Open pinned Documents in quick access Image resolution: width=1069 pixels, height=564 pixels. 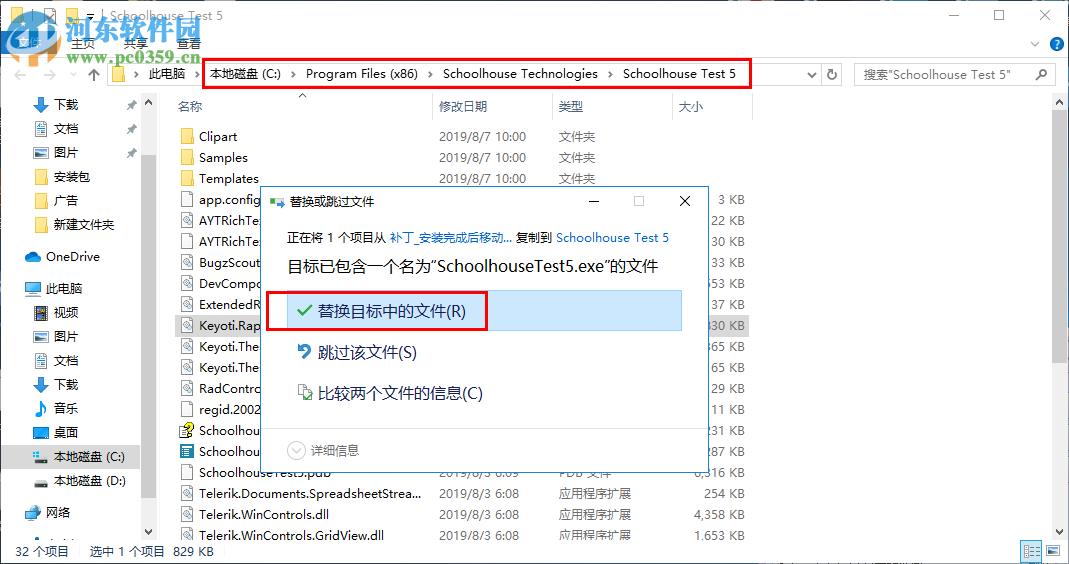coord(65,128)
